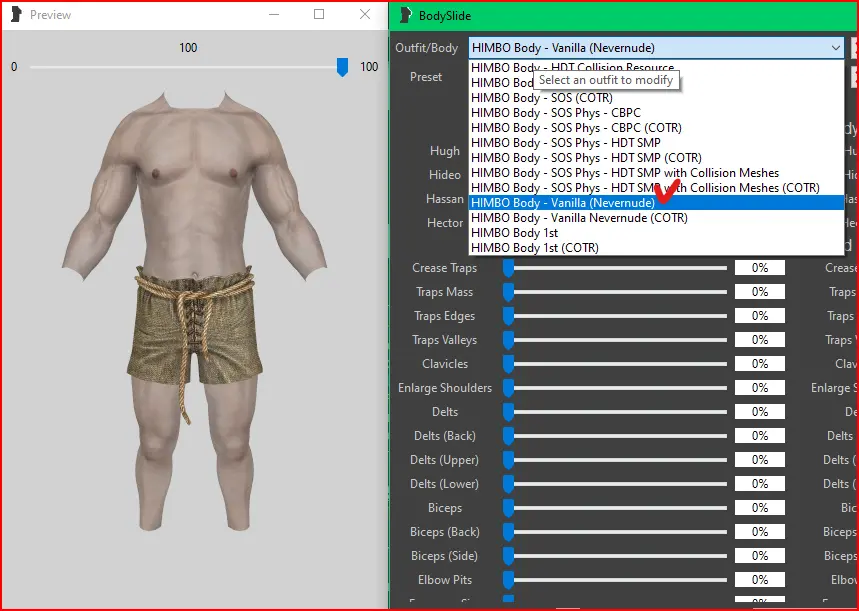Pick HDT SMP with Collision Meshes (COTR)
859x611 pixels.
coord(656,187)
